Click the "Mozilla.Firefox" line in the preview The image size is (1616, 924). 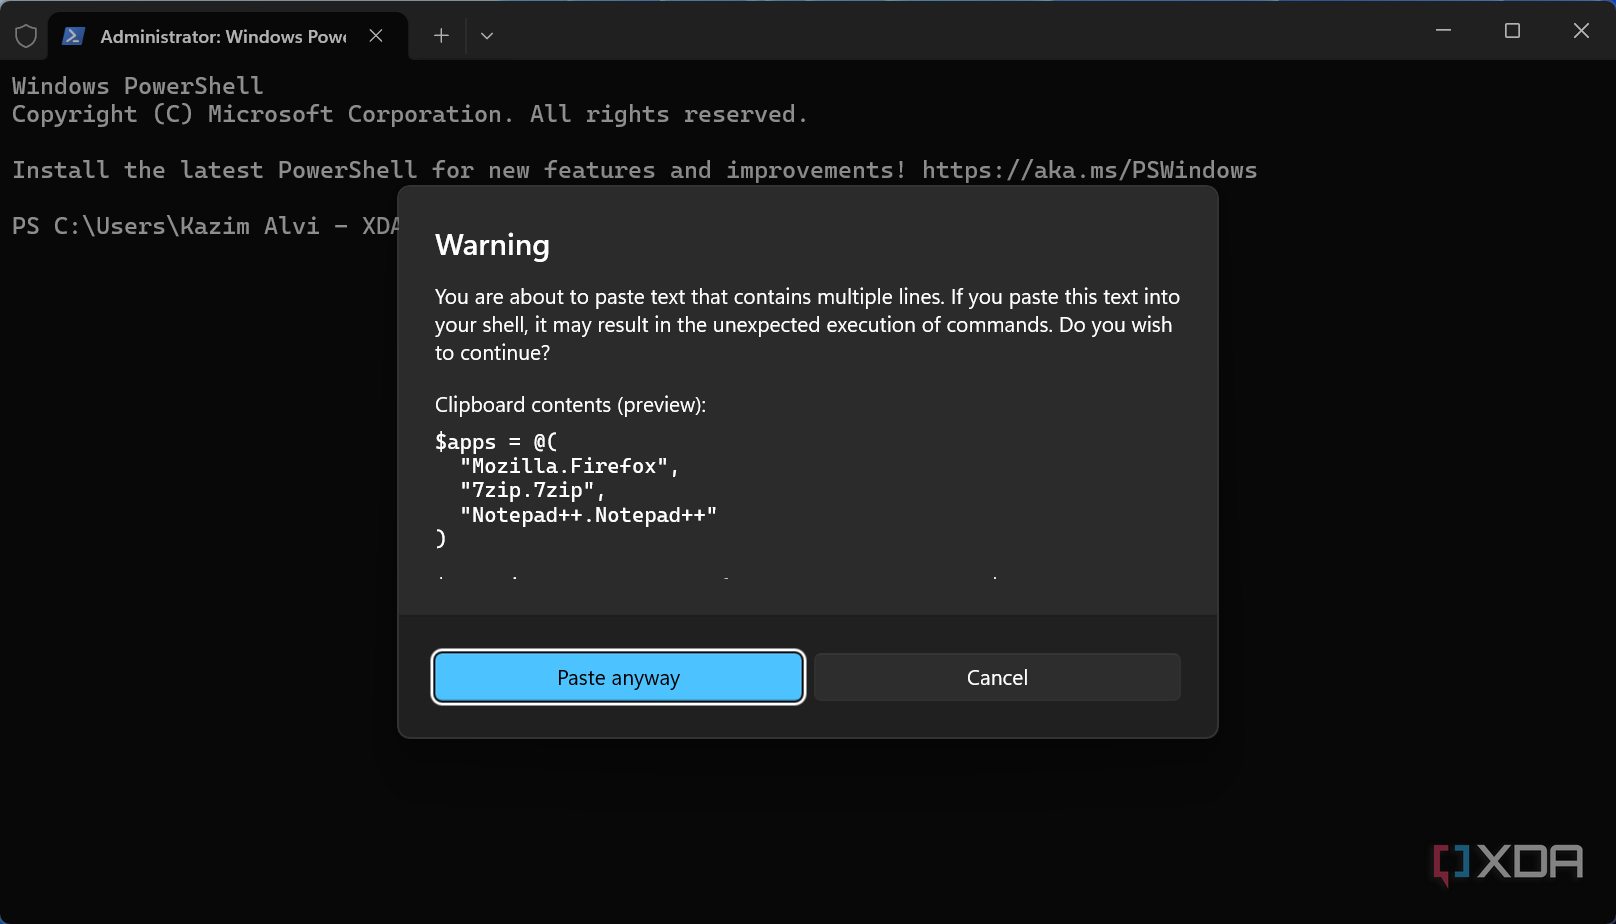[569, 466]
